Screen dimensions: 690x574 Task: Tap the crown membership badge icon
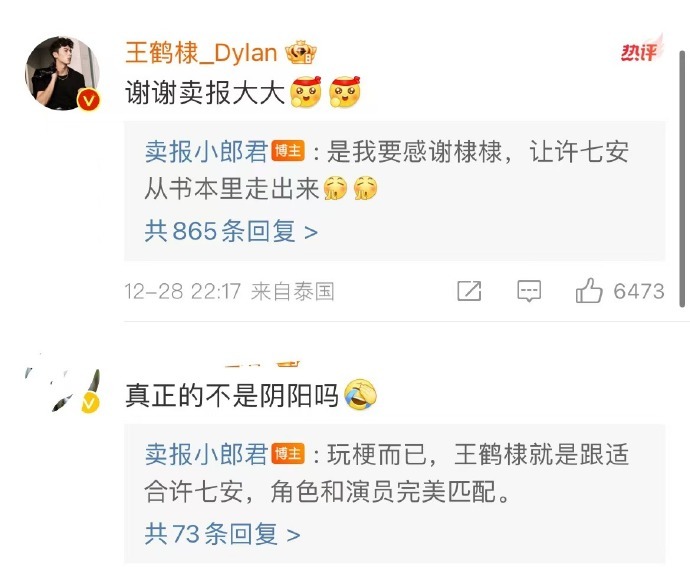pyautogui.click(x=301, y=53)
